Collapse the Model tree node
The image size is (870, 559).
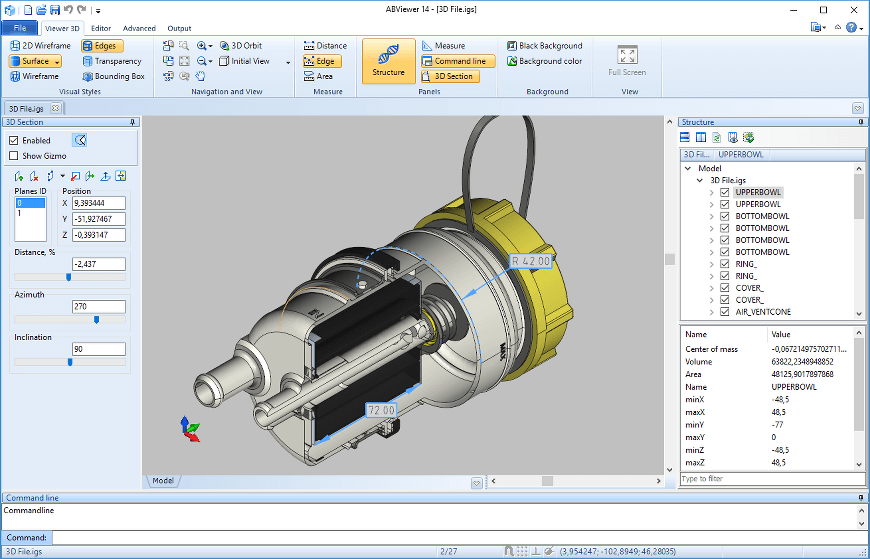687,168
